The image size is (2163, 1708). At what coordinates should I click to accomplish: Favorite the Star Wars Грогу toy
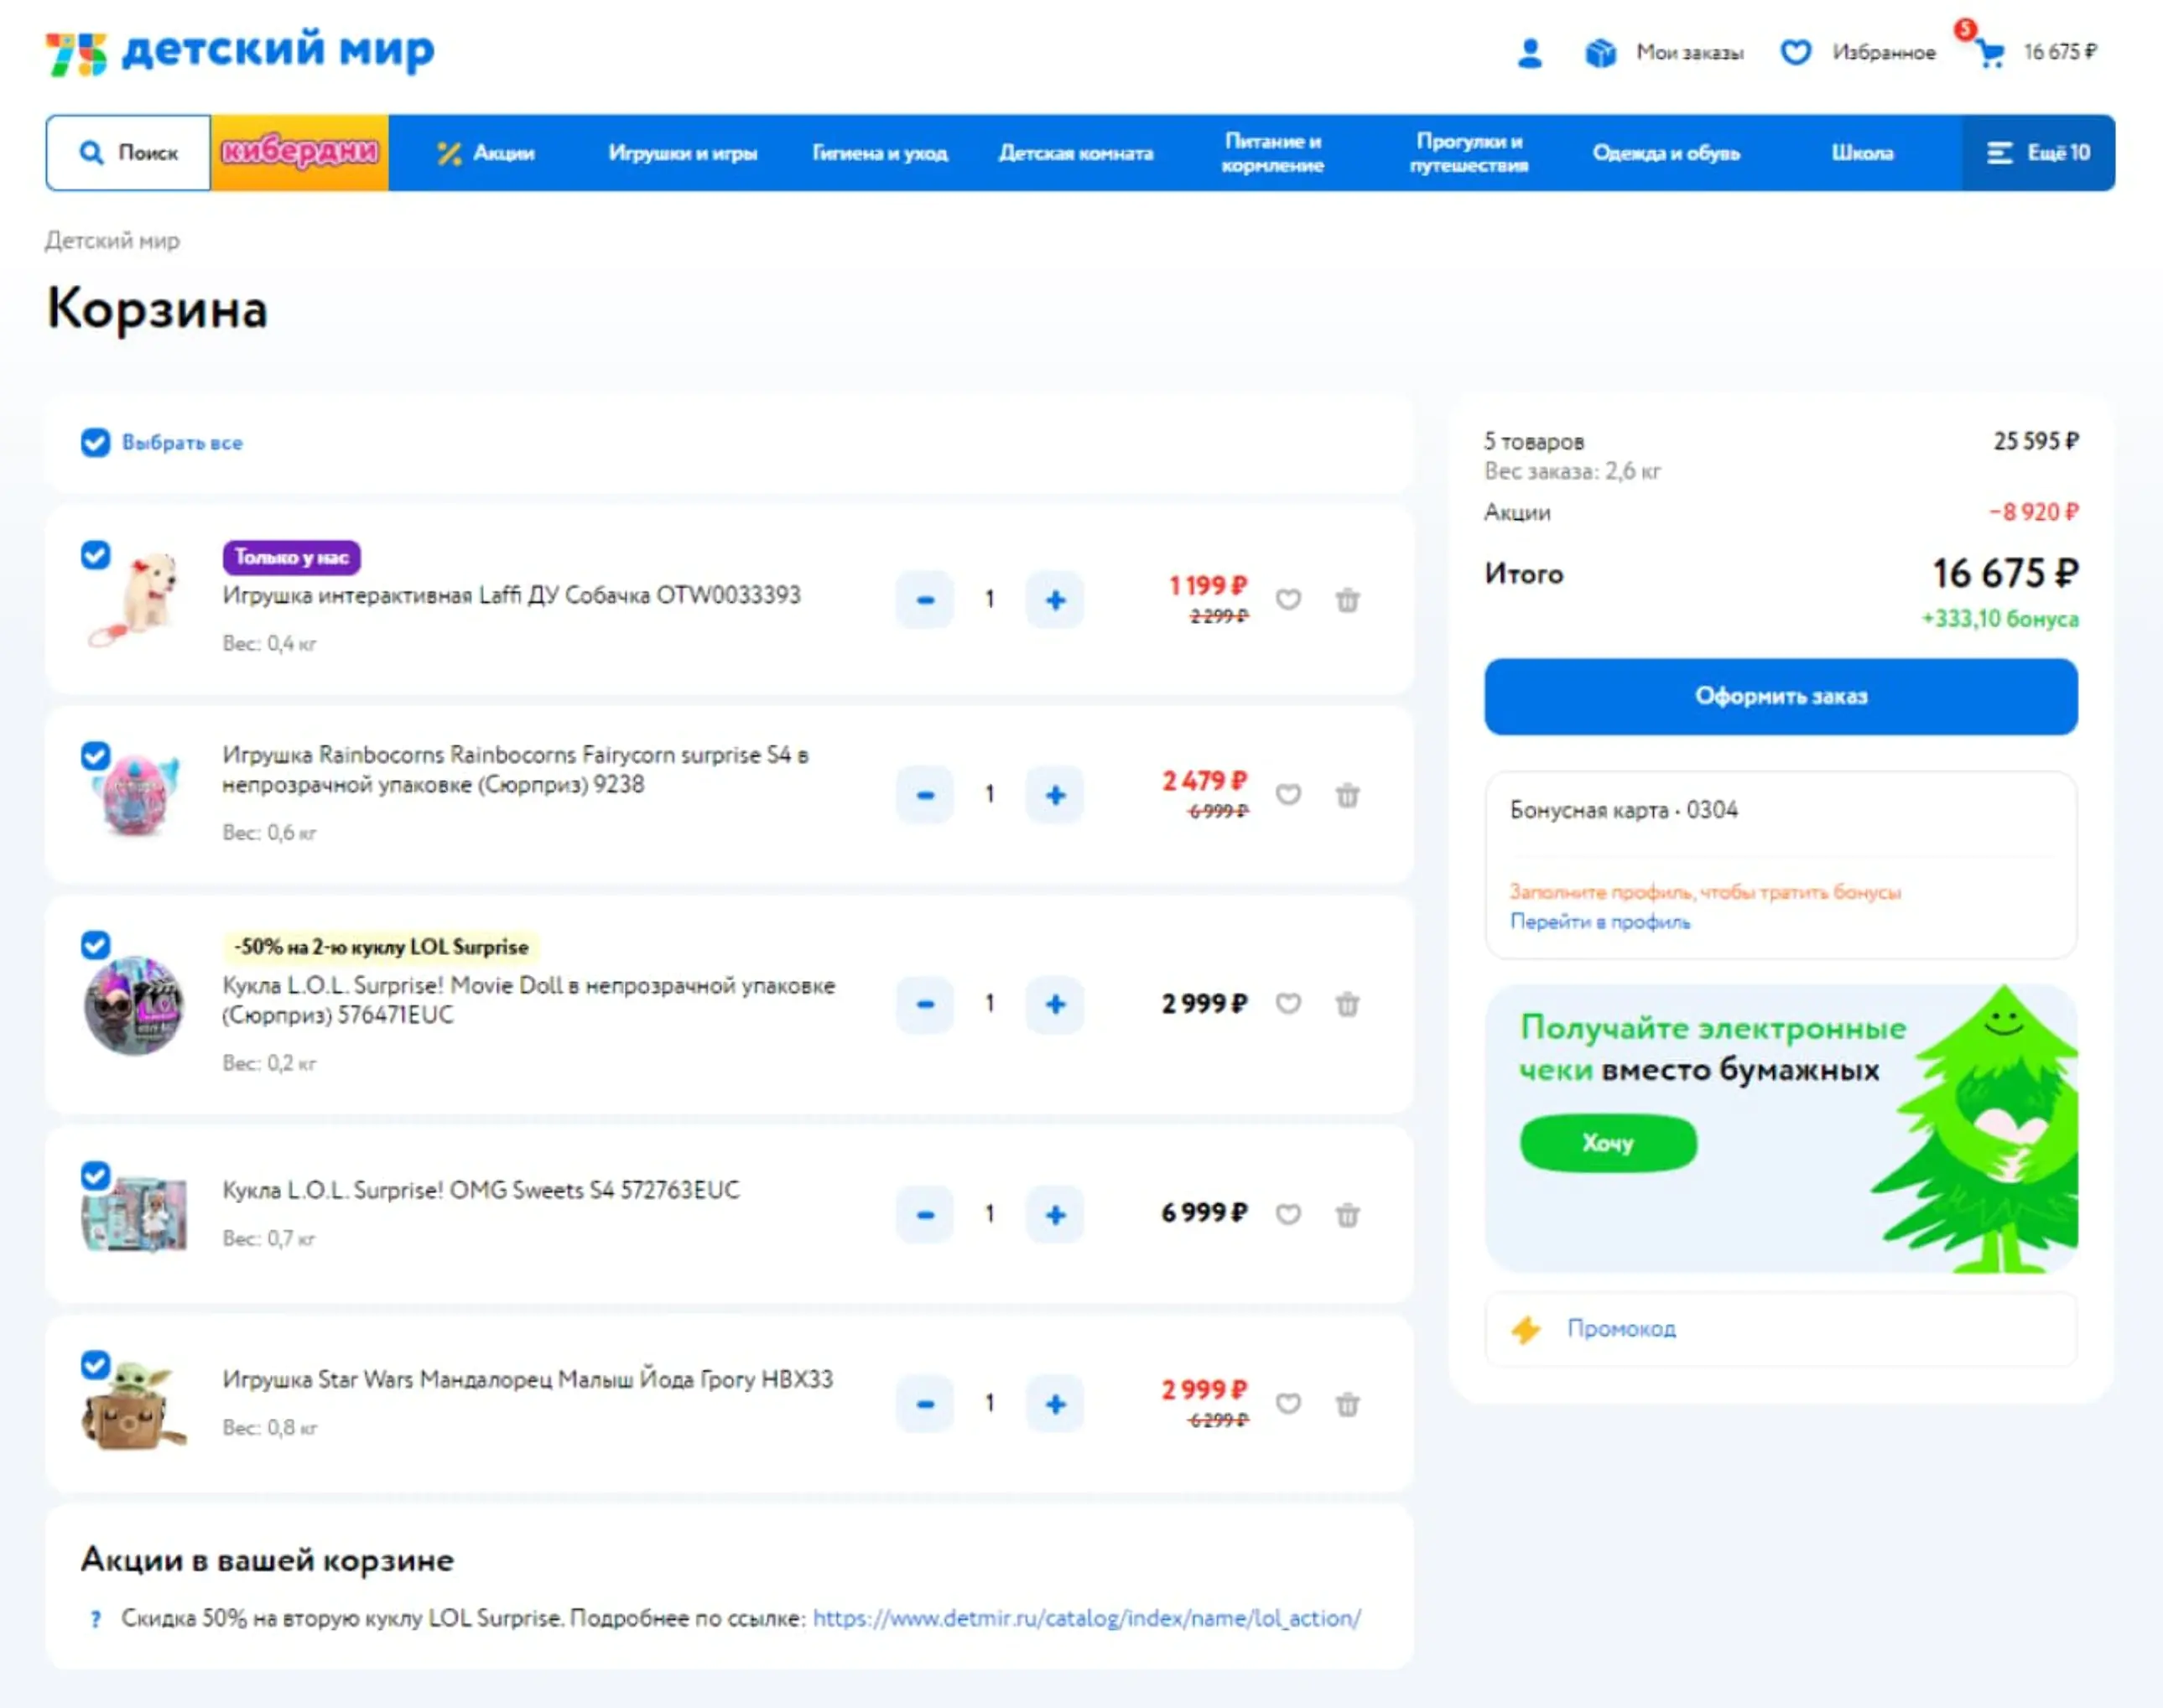point(1288,1404)
